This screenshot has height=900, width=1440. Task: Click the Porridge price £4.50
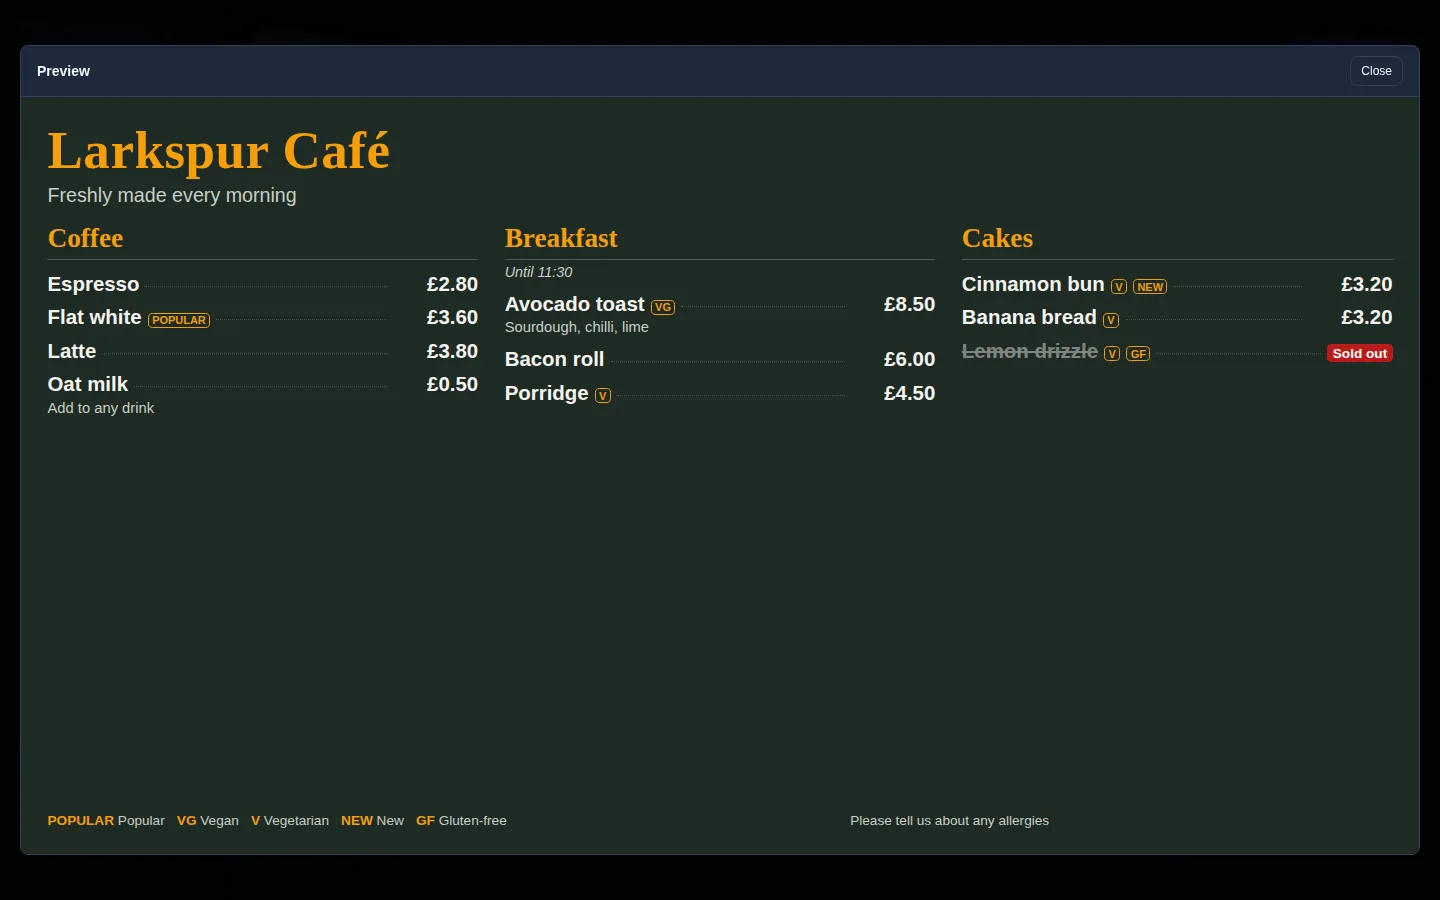909,393
